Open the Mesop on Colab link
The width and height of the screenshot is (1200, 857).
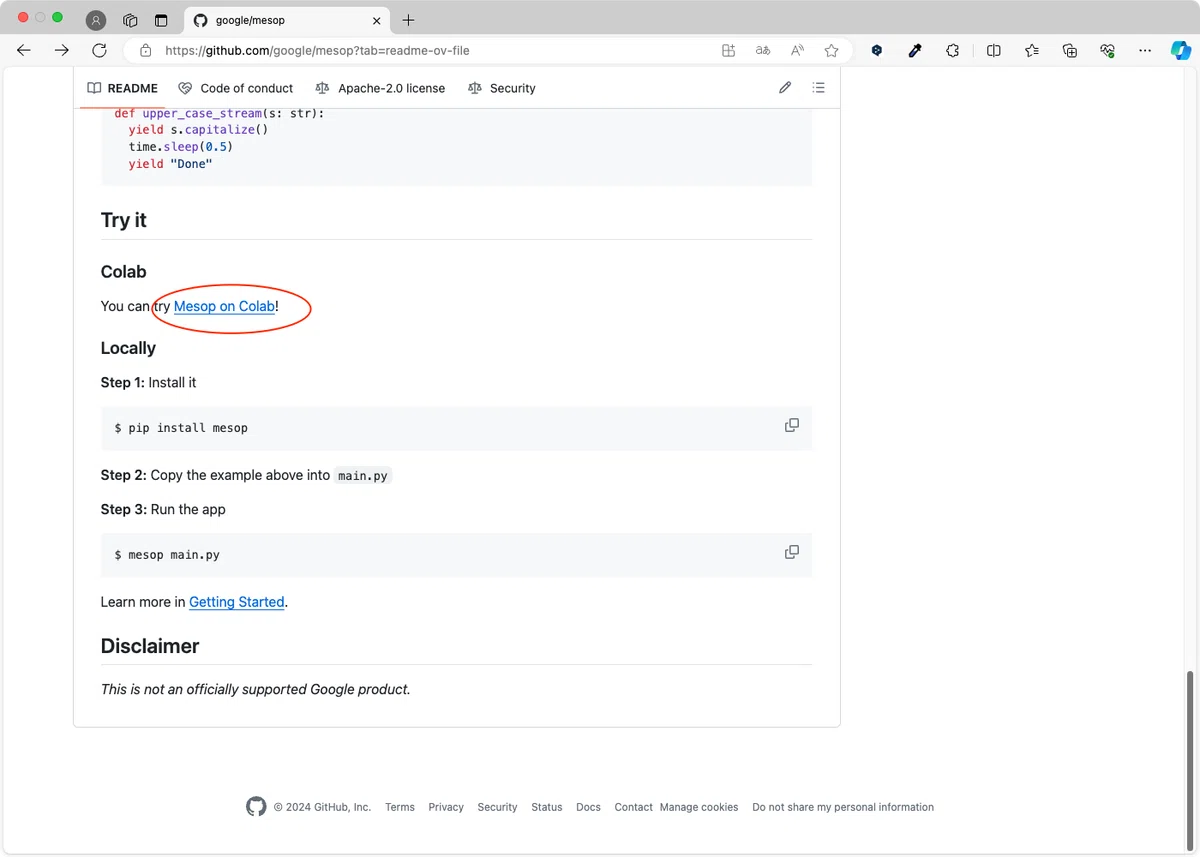224,306
